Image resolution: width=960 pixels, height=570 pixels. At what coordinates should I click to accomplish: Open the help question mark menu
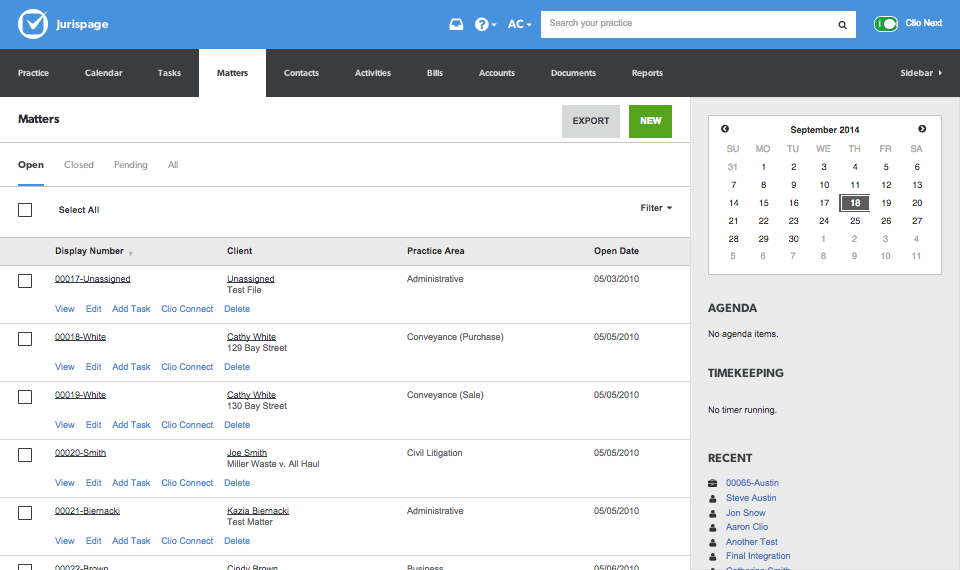click(486, 24)
